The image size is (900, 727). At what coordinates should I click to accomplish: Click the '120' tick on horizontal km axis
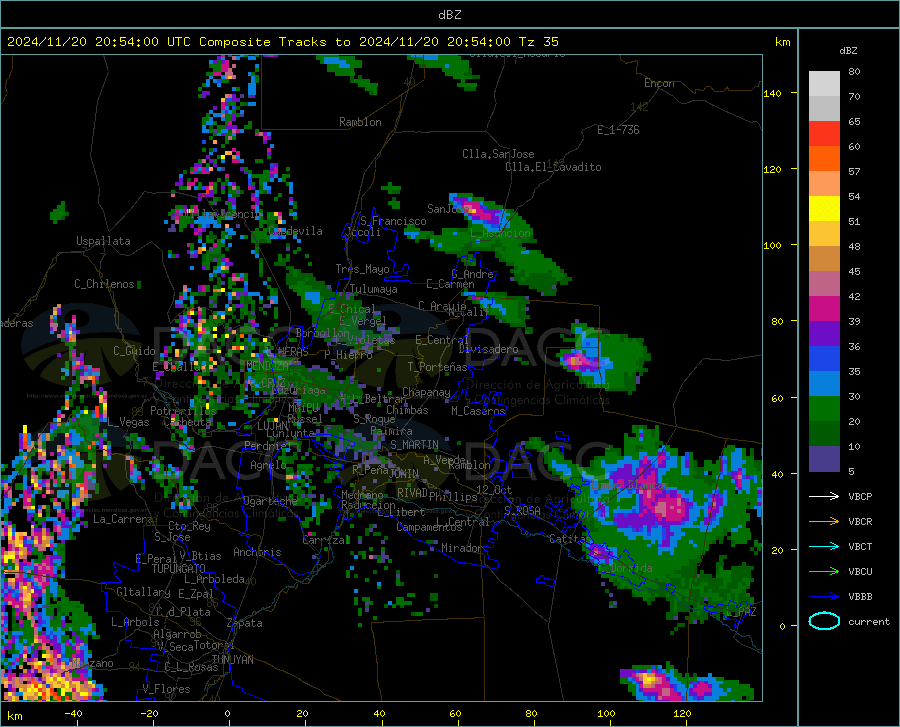682,713
